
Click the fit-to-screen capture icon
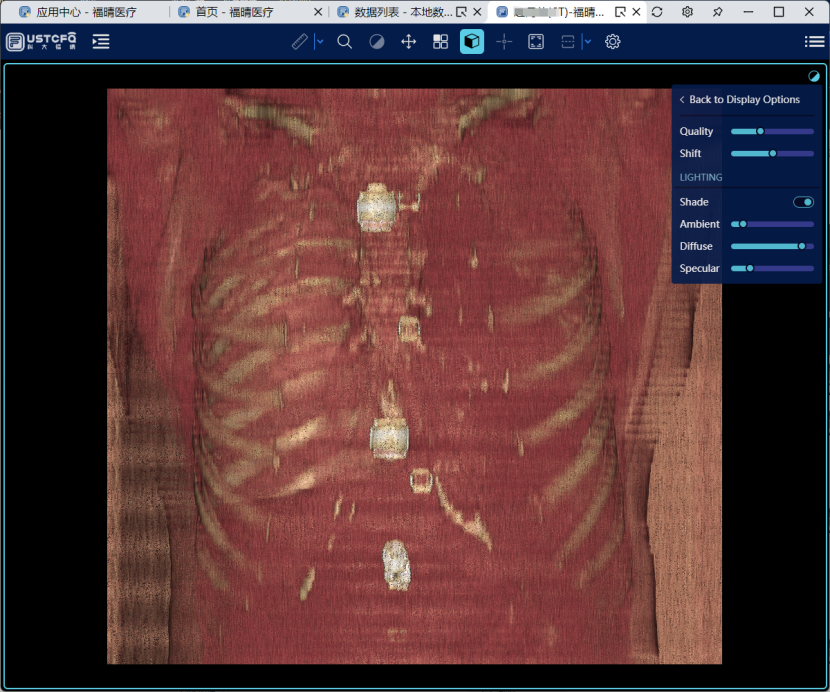pos(536,42)
